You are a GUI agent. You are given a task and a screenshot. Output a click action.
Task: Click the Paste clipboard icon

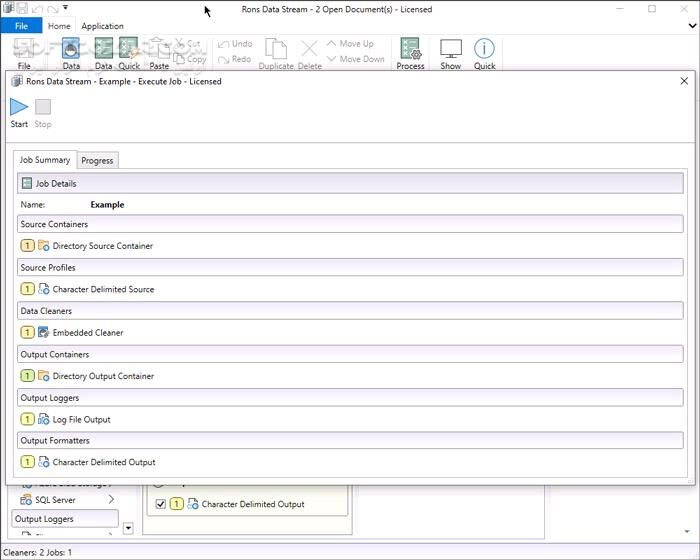coord(157,49)
